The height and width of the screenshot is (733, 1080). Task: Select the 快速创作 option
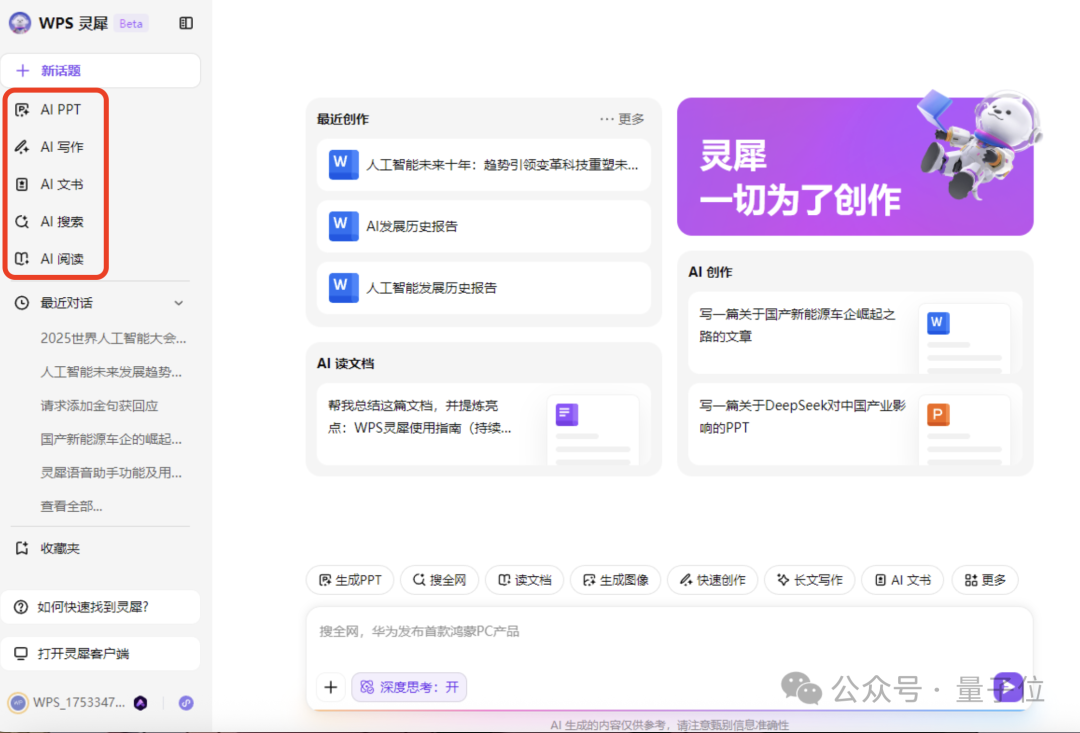click(712, 580)
